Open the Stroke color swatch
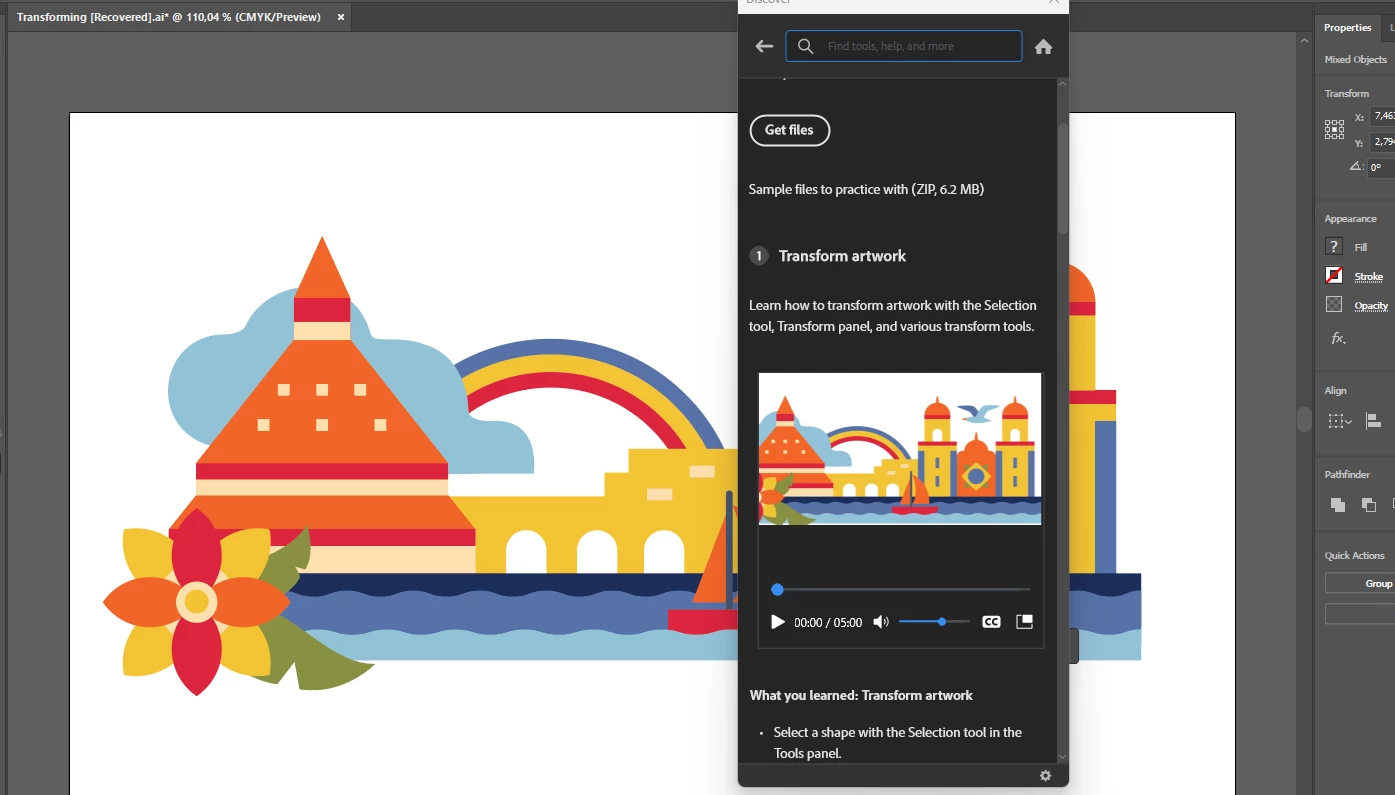The width and height of the screenshot is (1395, 795). [1334, 275]
